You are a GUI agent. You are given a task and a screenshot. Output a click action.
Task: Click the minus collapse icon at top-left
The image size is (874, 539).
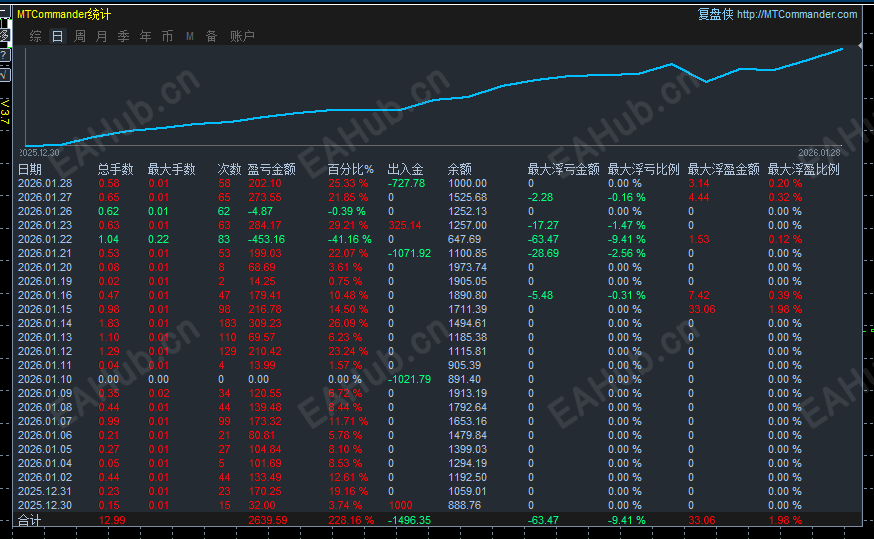[3, 12]
